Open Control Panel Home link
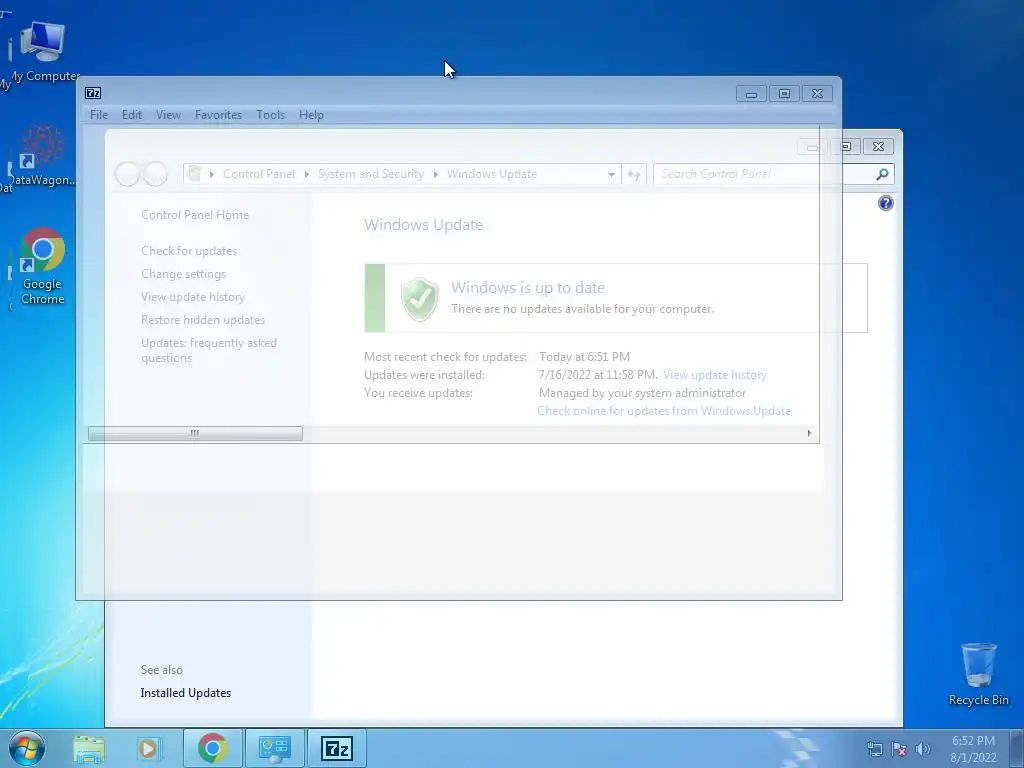1024x768 pixels. pyautogui.click(x=195, y=215)
